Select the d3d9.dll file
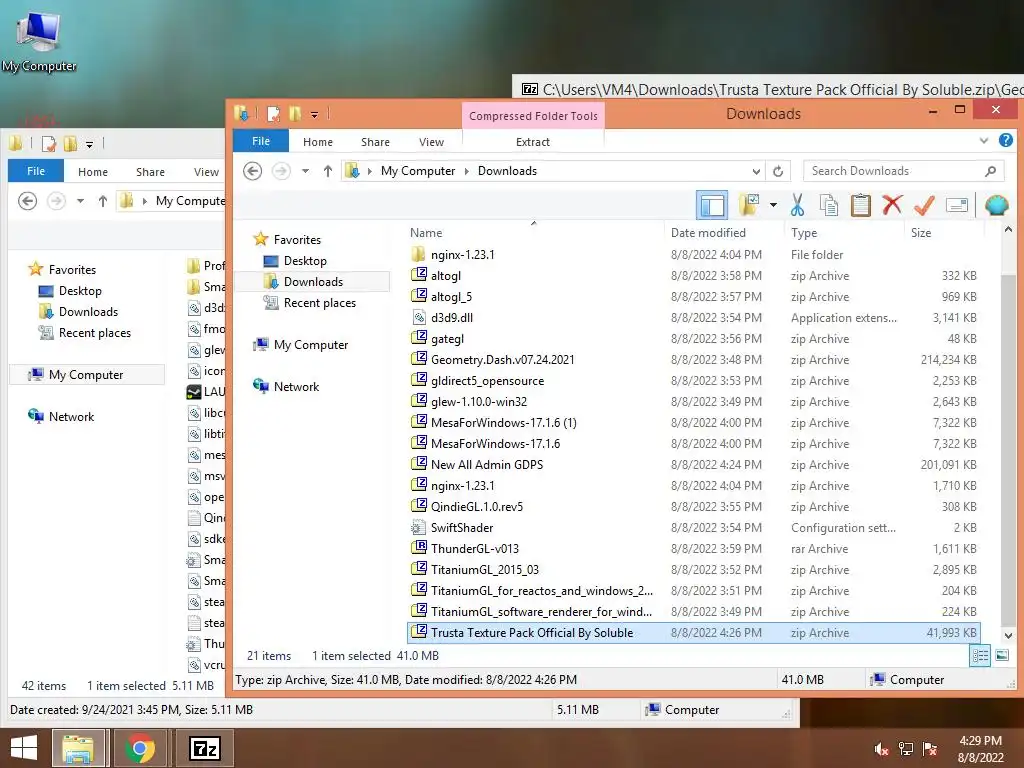This screenshot has height=768, width=1024. point(451,317)
